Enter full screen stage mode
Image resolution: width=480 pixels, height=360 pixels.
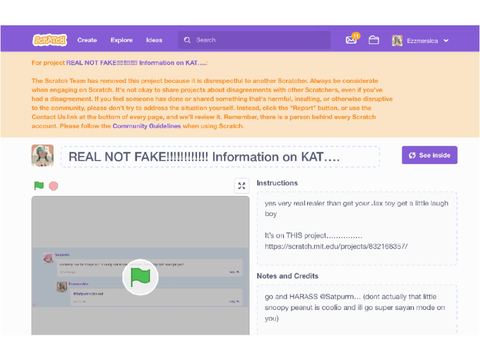(x=242, y=186)
